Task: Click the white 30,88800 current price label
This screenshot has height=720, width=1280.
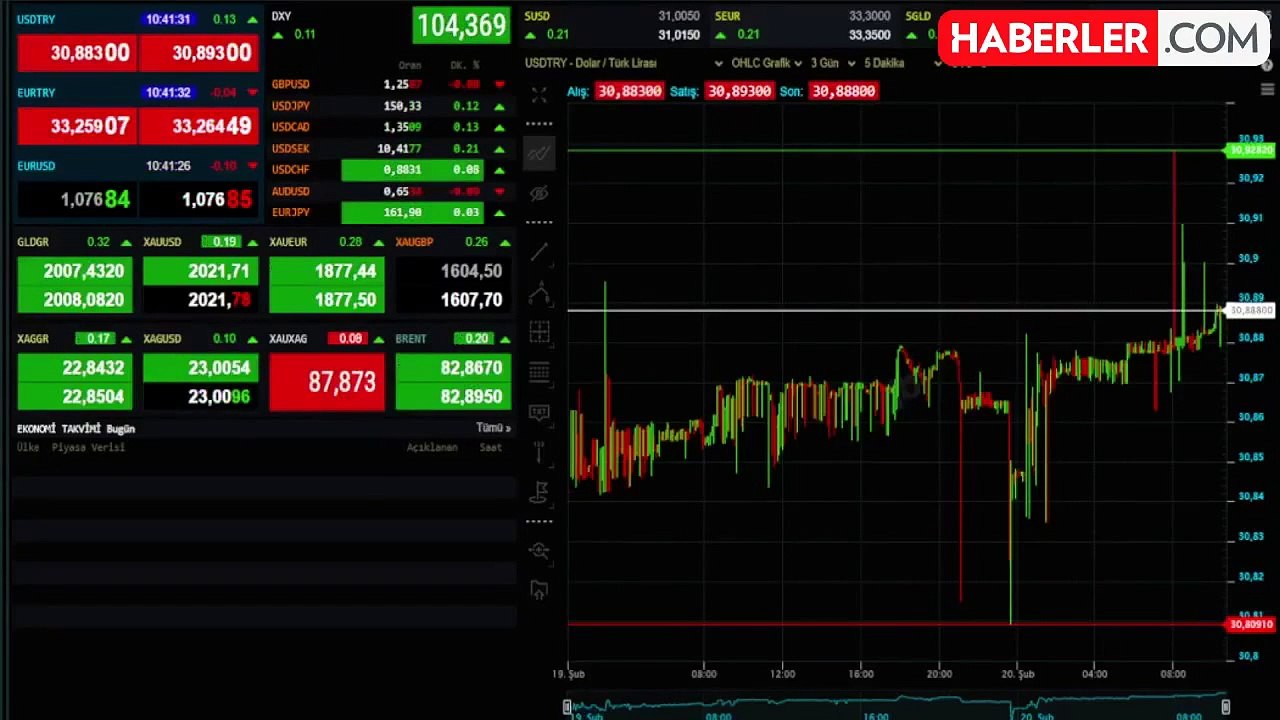Action: point(1250,310)
